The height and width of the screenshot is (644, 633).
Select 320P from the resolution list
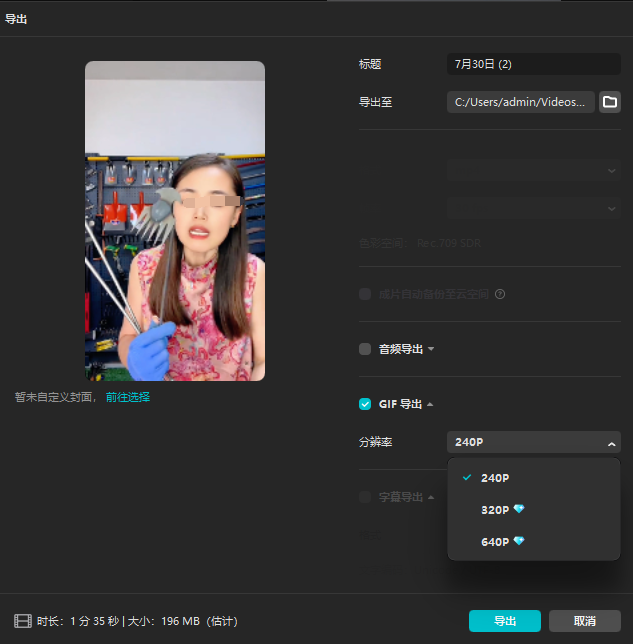click(495, 510)
